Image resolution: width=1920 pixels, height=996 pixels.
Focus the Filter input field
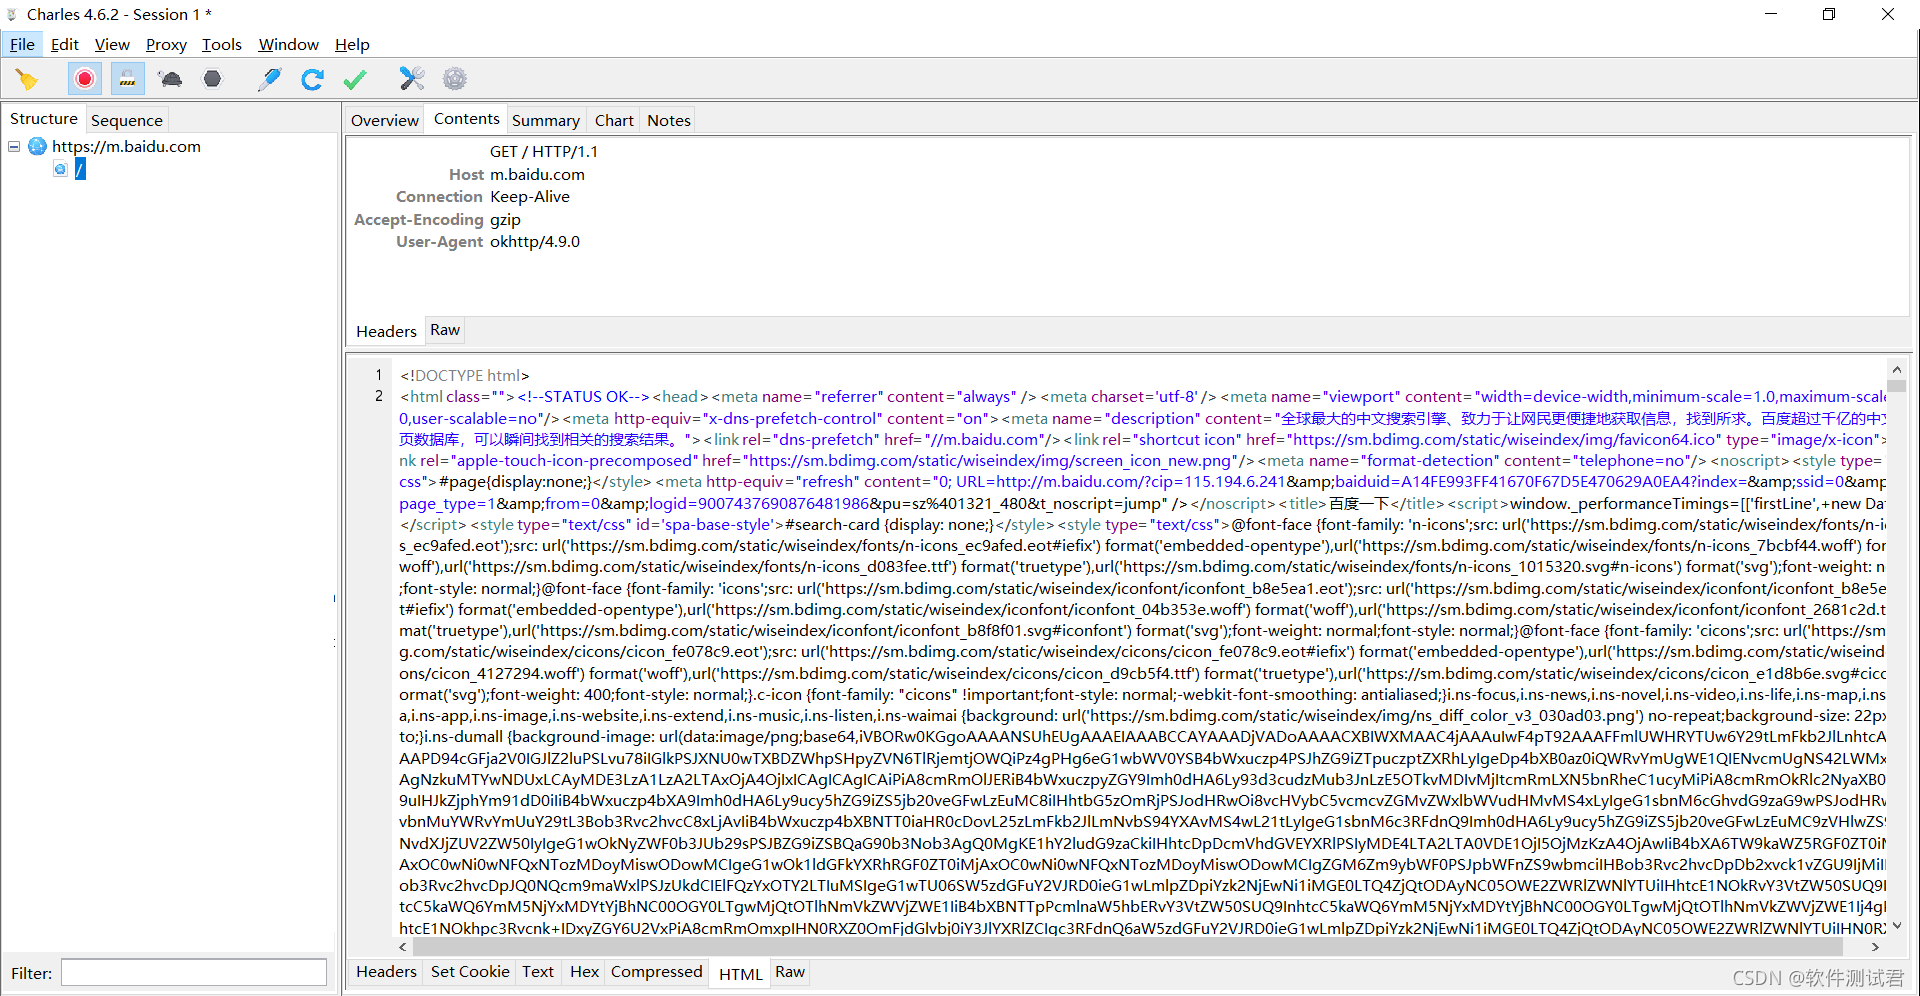point(194,972)
